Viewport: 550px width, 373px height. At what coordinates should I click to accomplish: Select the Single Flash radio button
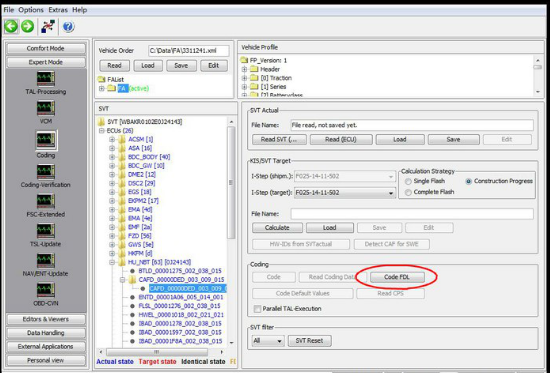[408, 181]
